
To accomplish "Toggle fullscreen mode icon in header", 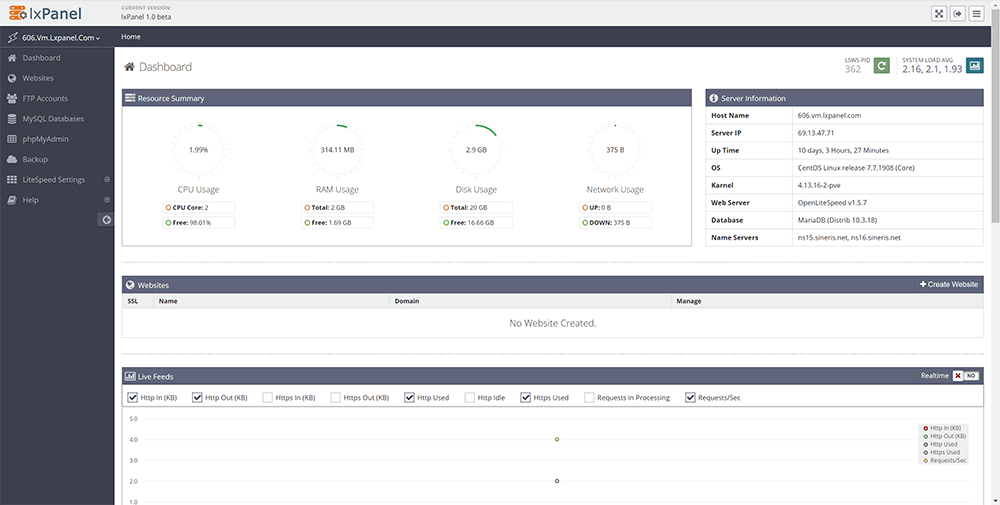I will (x=938, y=13).
